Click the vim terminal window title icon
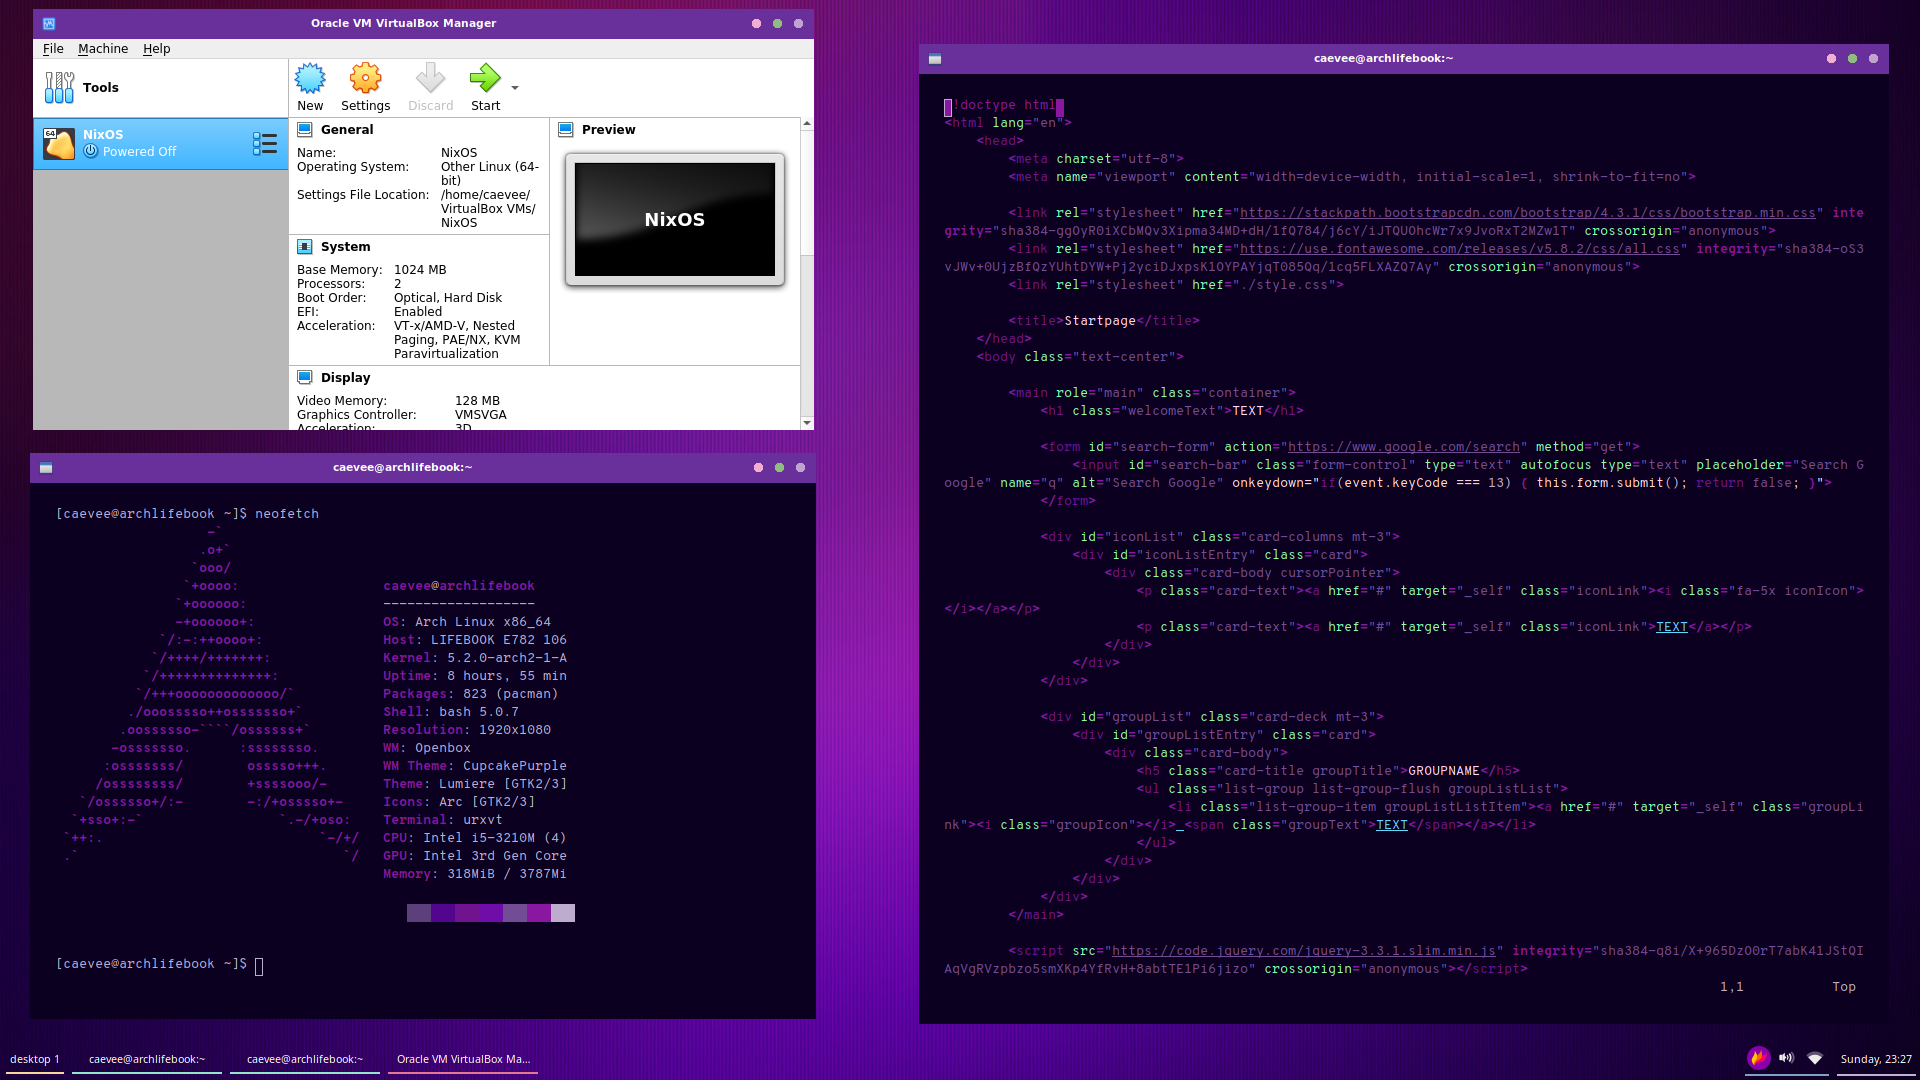This screenshot has width=1920, height=1080. (x=935, y=58)
